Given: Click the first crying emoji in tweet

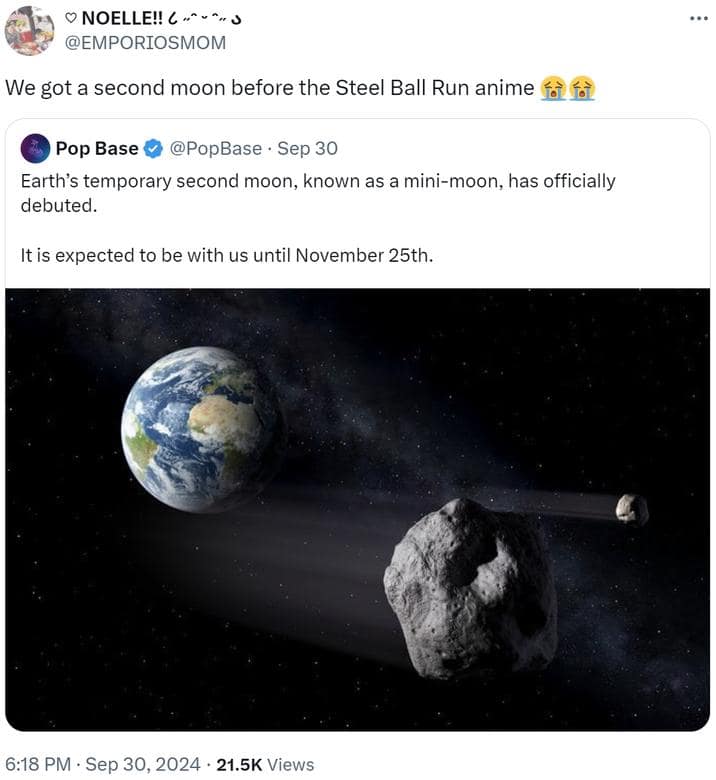Looking at the screenshot, I should click(553, 88).
